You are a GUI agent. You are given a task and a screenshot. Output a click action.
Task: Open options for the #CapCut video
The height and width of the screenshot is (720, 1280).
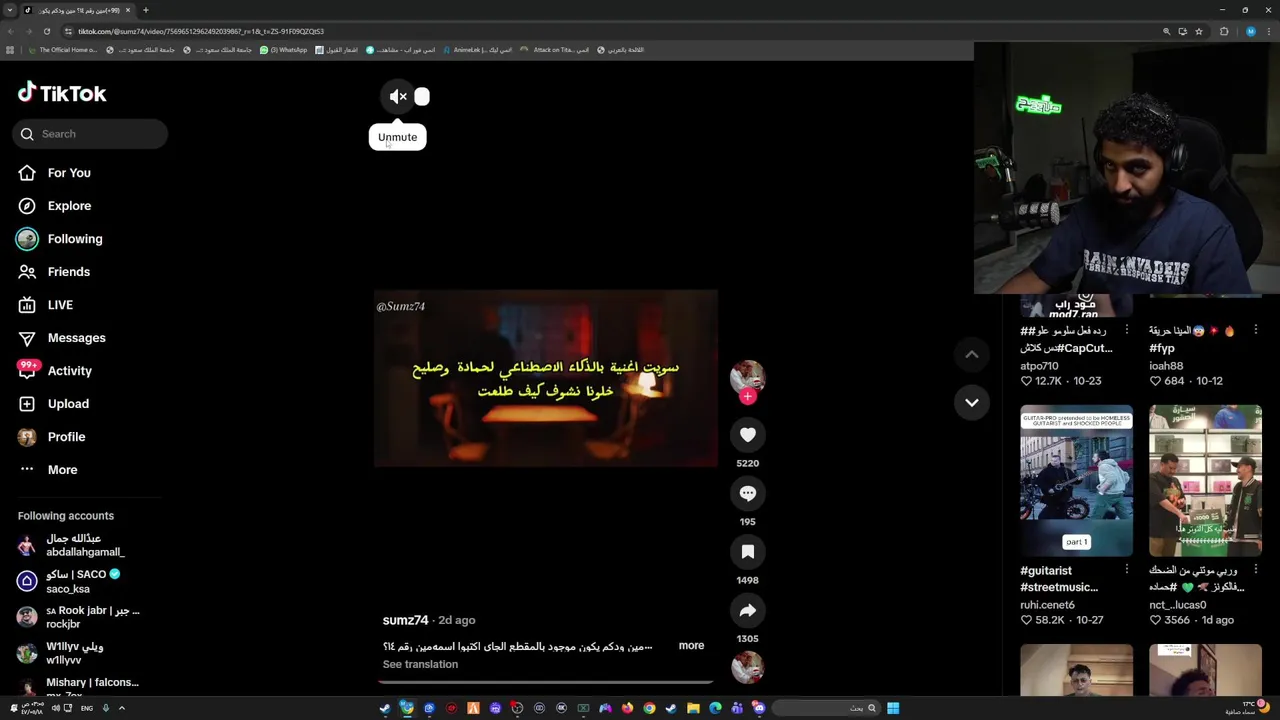click(x=1127, y=330)
